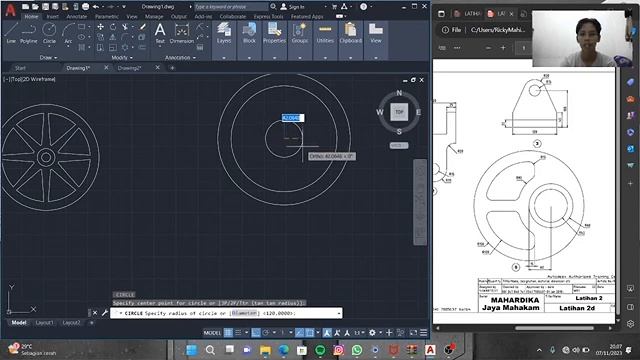Click the command line customize wrench icon
The width and height of the screenshot is (640, 360).
104,313
